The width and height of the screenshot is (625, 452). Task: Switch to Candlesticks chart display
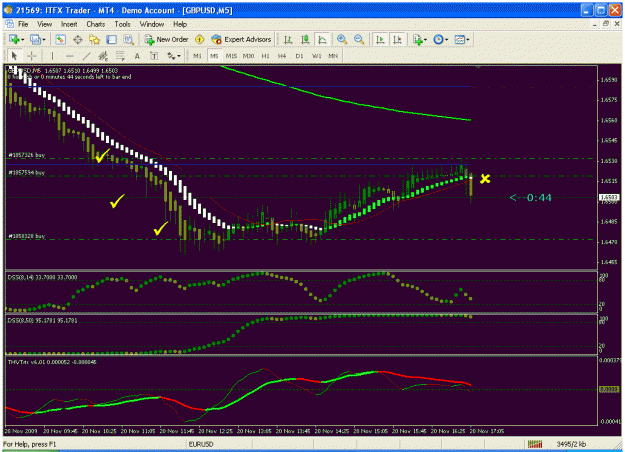pyautogui.click(x=305, y=39)
